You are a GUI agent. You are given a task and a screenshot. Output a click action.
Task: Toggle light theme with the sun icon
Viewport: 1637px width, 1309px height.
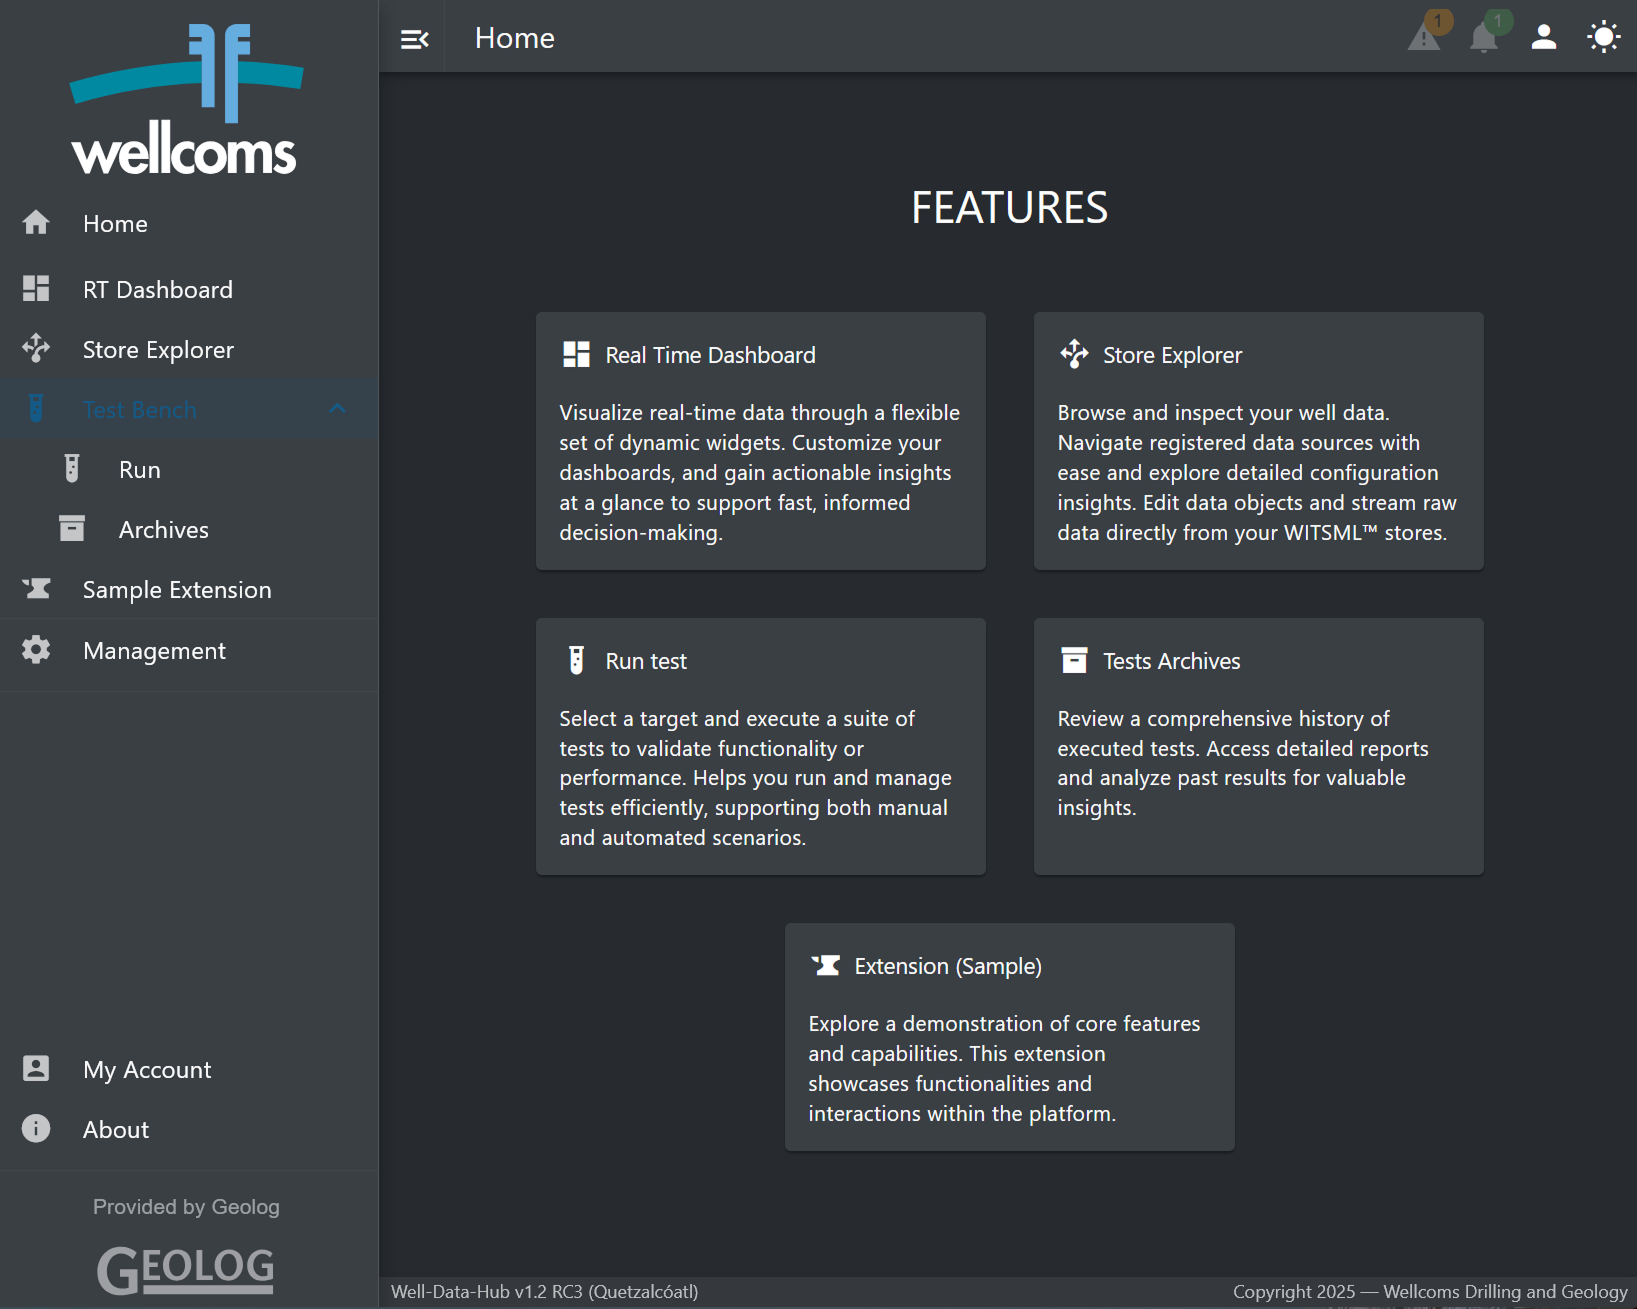coord(1603,38)
